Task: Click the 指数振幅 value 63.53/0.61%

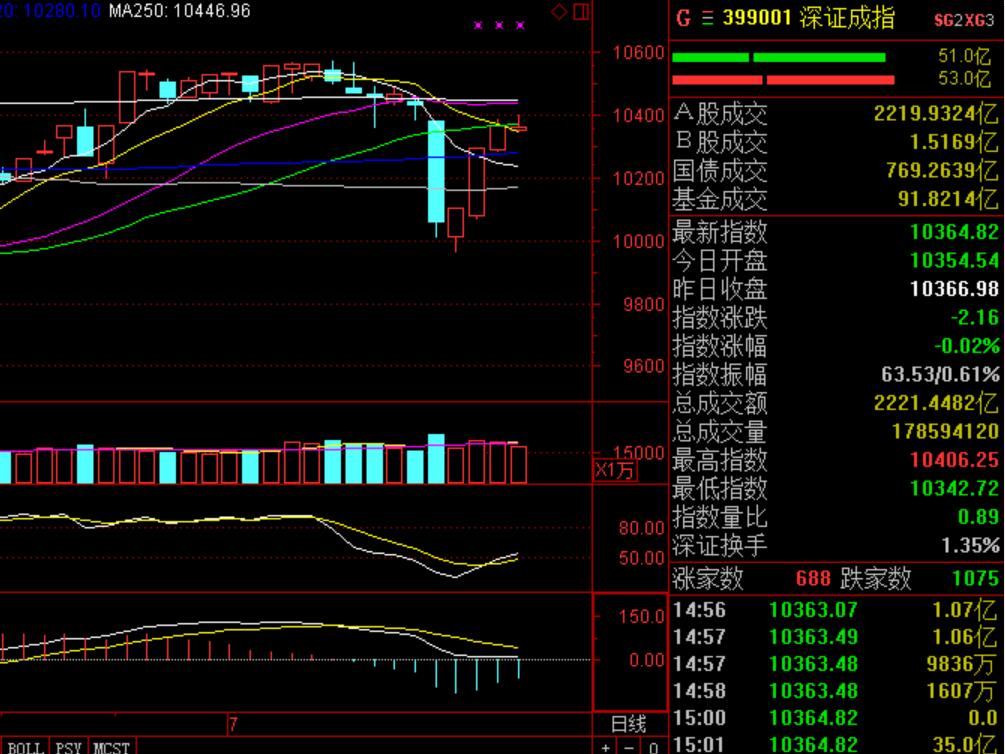Action: click(940, 374)
